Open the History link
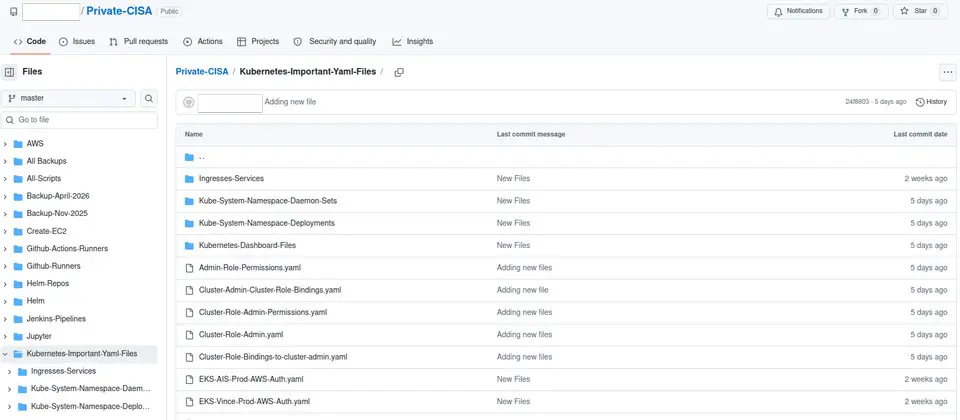960x420 pixels. [931, 102]
